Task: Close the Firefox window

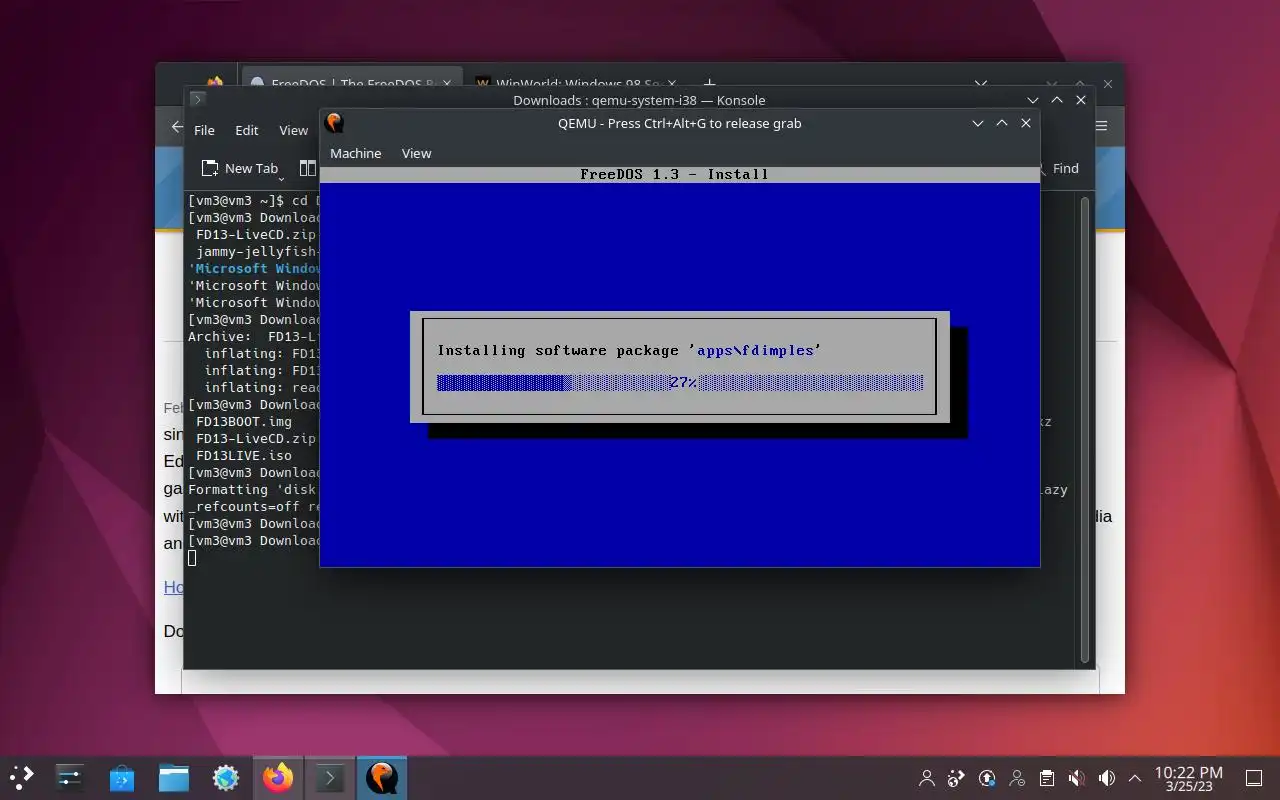Action: point(1107,84)
